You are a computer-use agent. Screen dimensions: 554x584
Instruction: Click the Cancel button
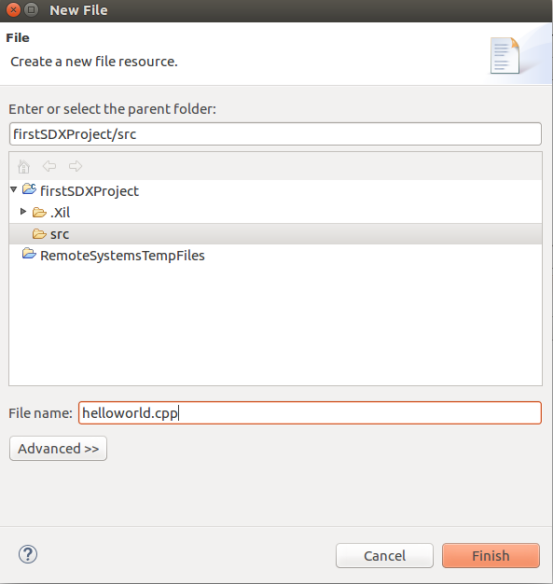coord(384,556)
